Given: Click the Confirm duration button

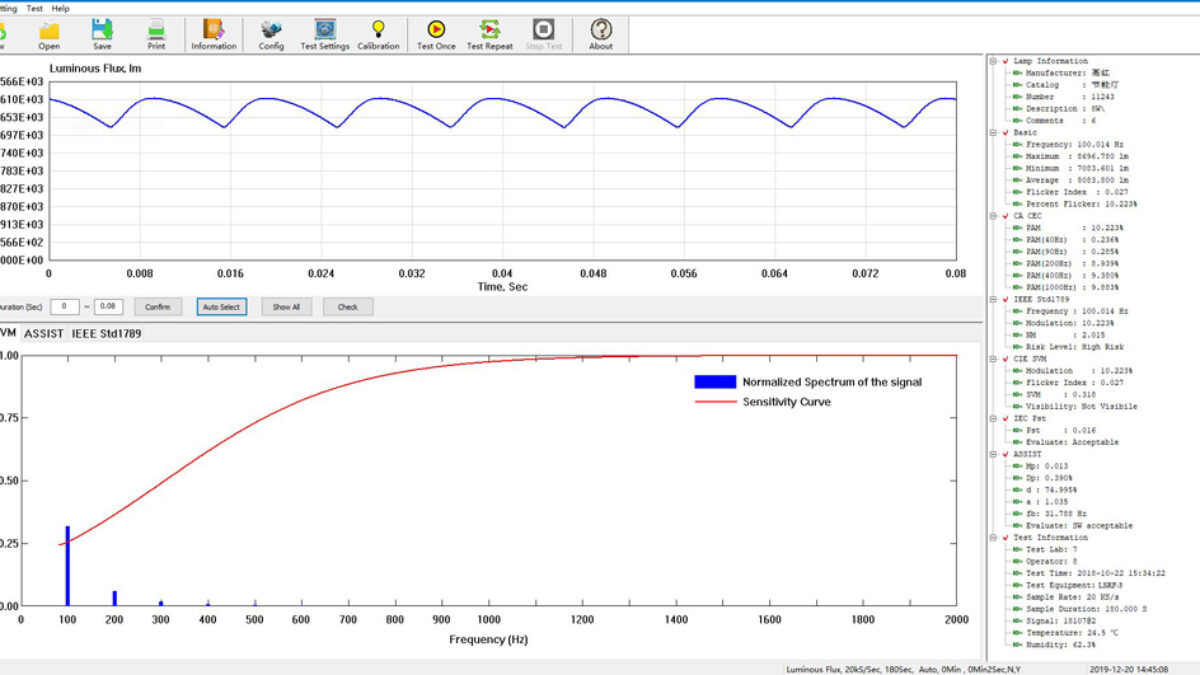Looking at the screenshot, I should tap(158, 307).
